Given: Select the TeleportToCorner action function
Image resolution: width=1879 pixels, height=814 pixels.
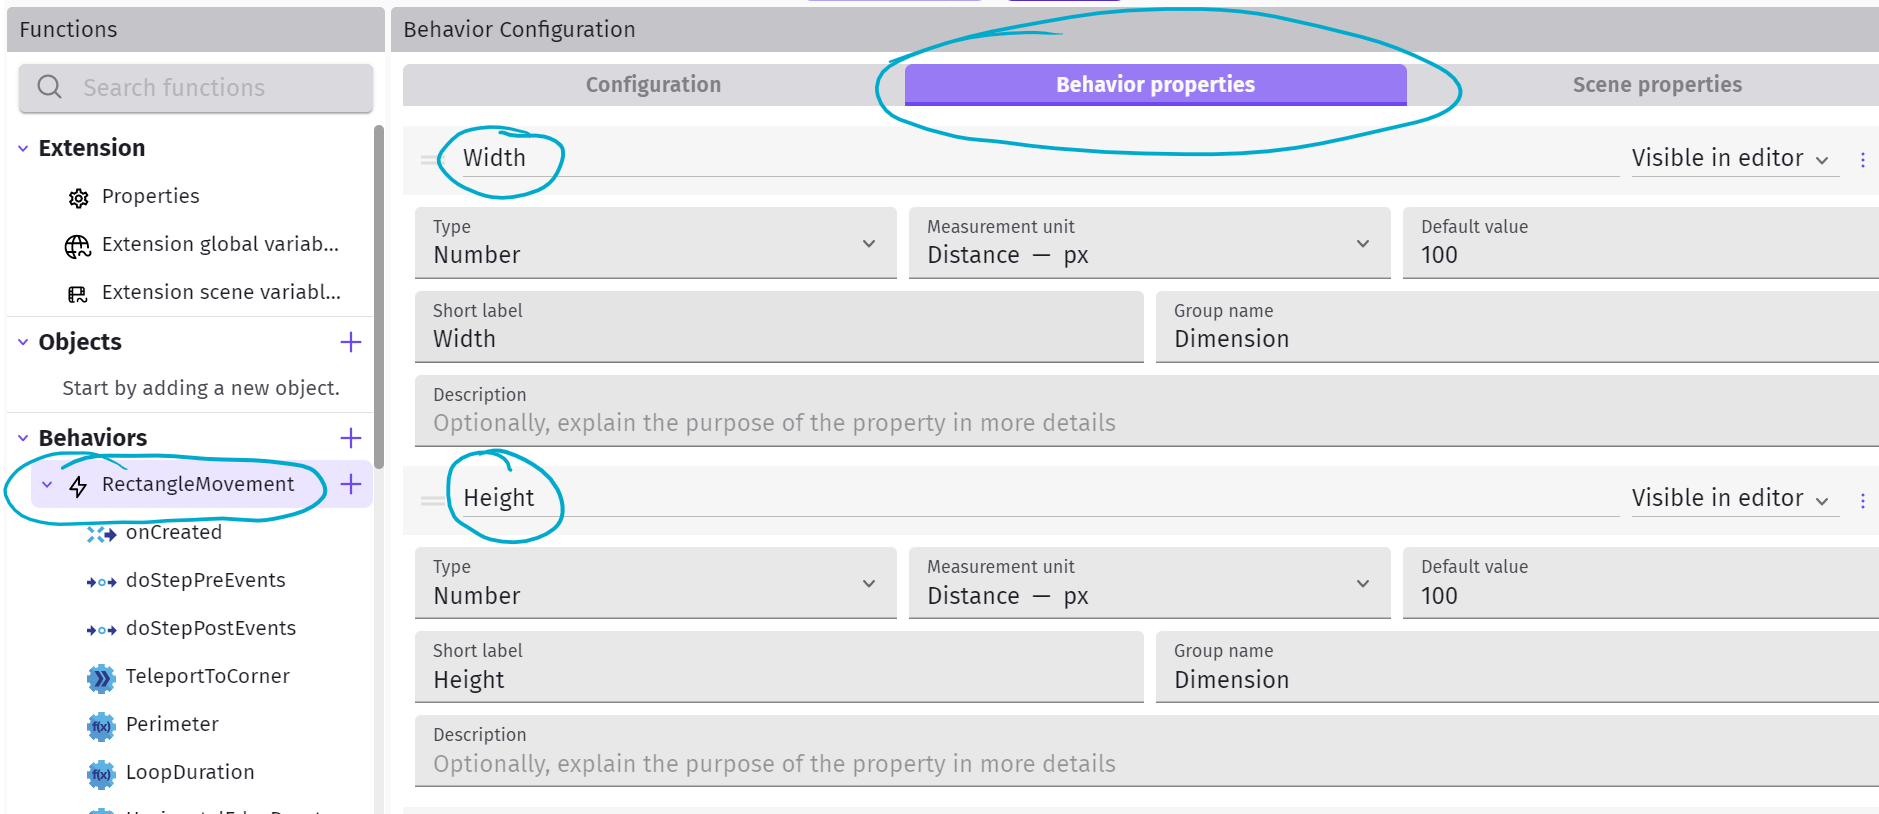Looking at the screenshot, I should (207, 677).
